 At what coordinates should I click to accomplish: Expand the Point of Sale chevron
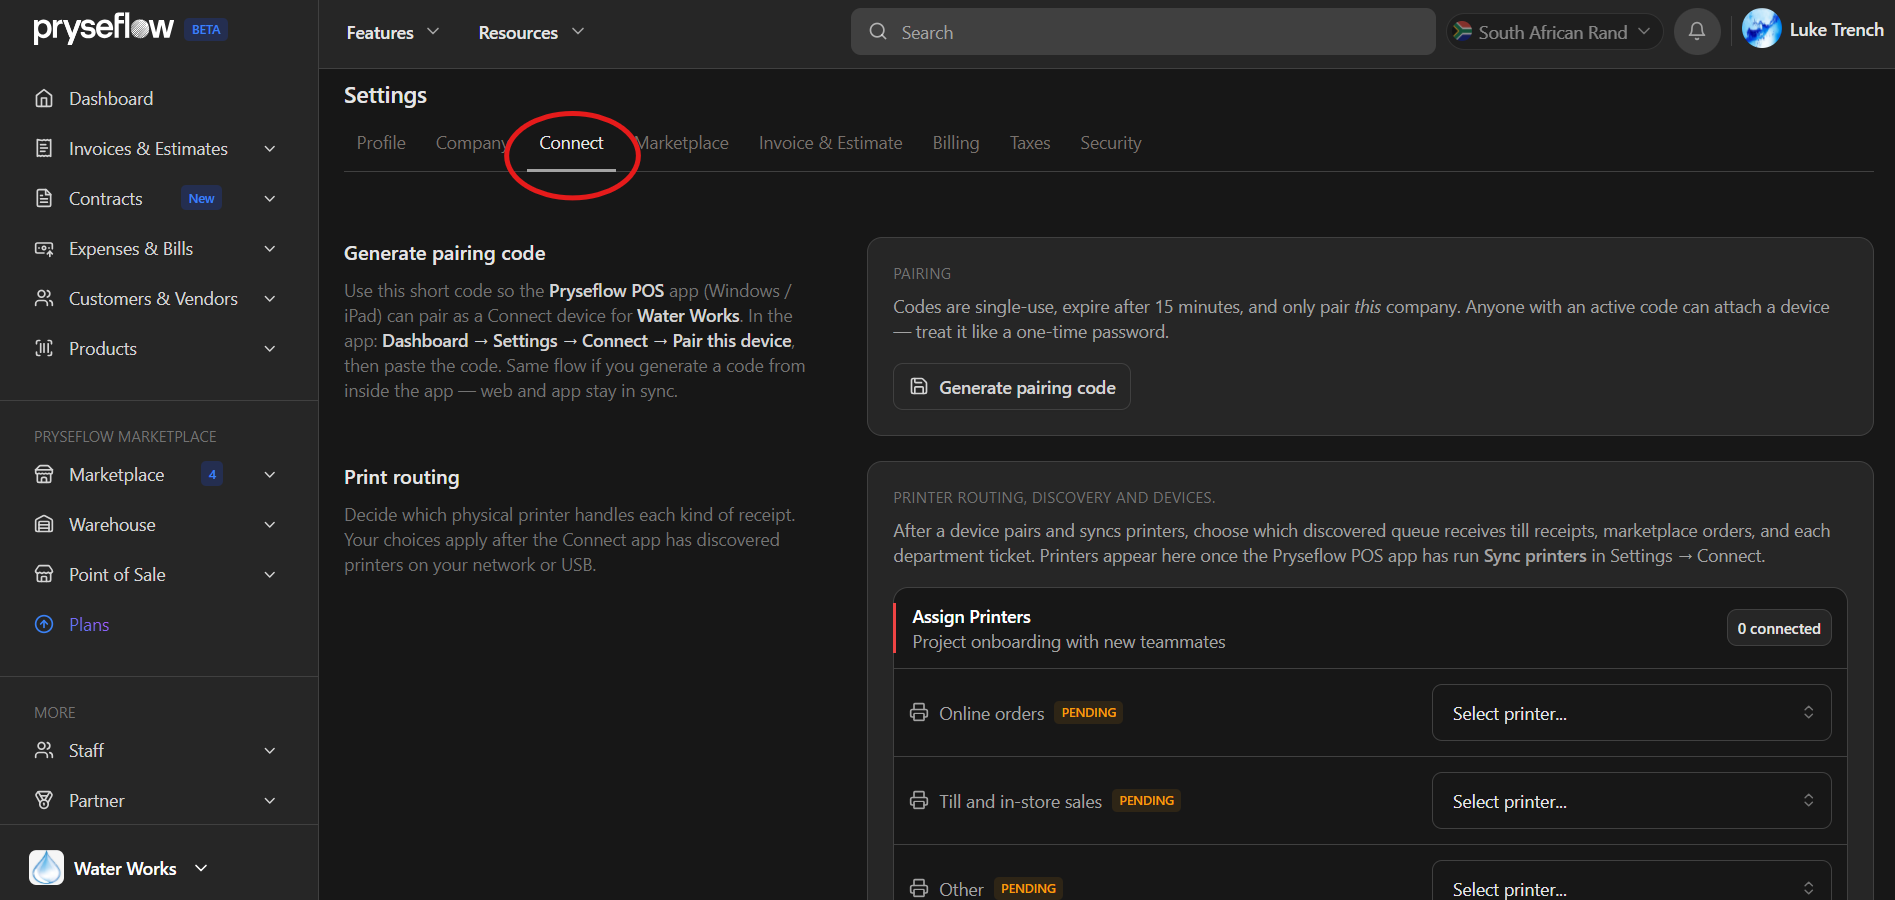pyautogui.click(x=269, y=574)
